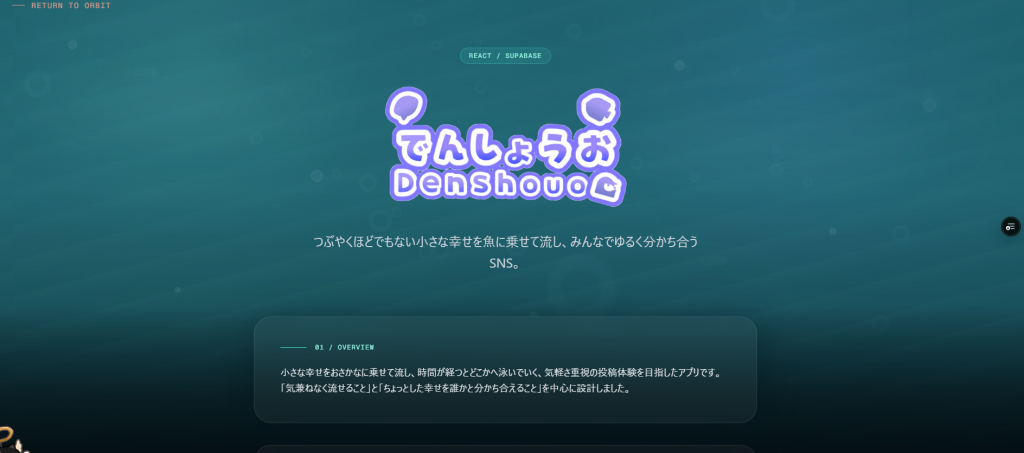Click the top-left fish icon in the logo
The width and height of the screenshot is (1024, 453).
(x=406, y=105)
